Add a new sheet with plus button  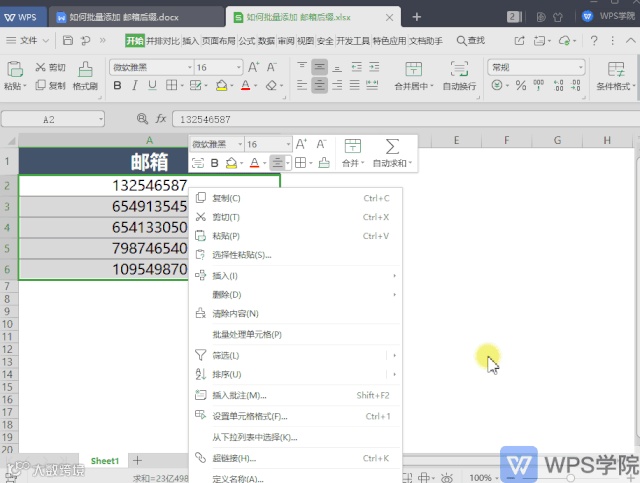click(138, 461)
